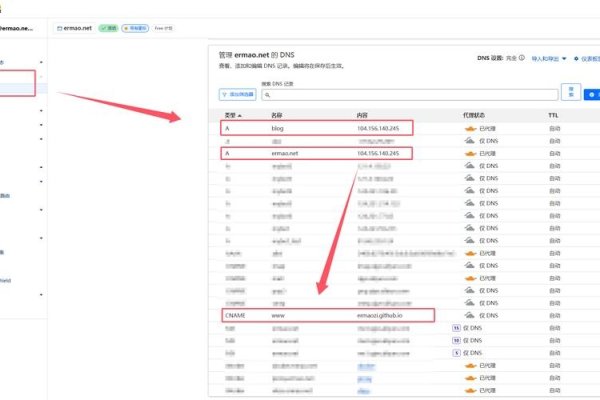
Task: Focus the 搜索 DNS 记录 input field
Action: [x=409, y=95]
